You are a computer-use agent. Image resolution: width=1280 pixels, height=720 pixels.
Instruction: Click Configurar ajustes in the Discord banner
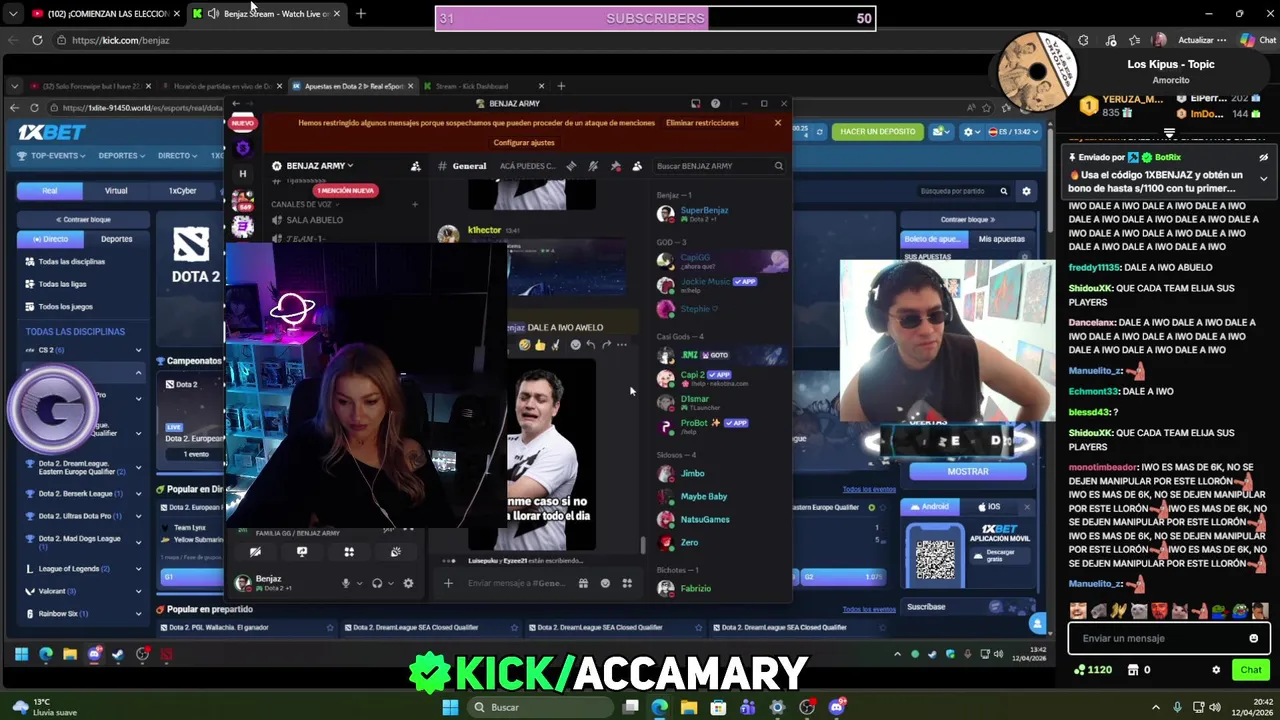524,143
